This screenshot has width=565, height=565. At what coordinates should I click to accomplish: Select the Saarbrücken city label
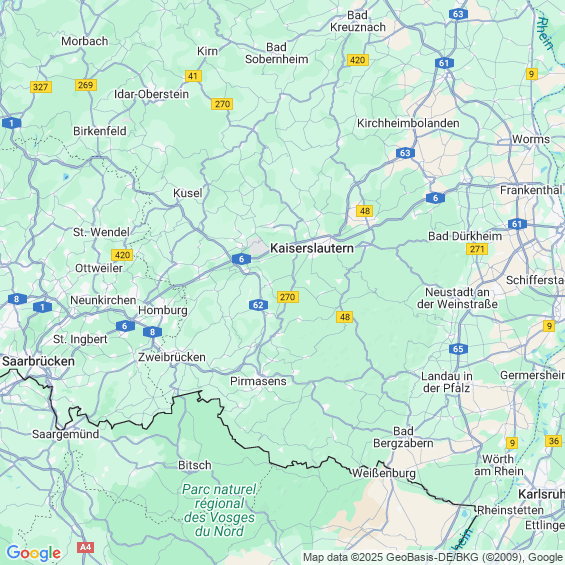39,361
